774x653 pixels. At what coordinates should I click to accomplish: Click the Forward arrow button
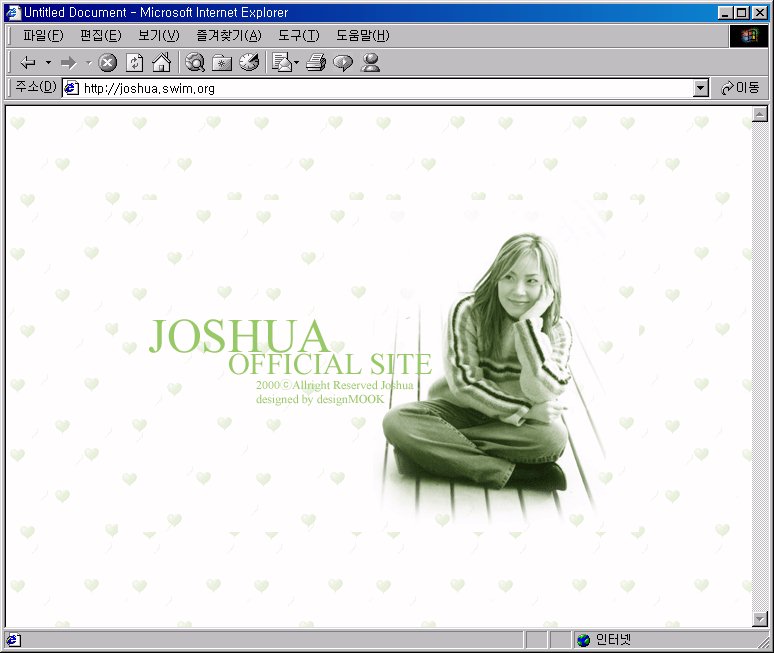point(68,63)
